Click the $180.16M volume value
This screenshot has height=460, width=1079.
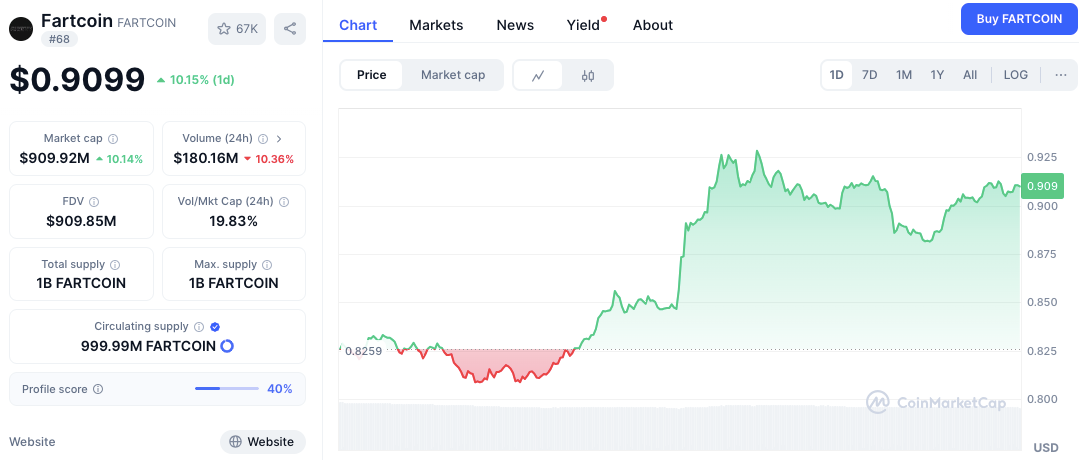click(206, 158)
